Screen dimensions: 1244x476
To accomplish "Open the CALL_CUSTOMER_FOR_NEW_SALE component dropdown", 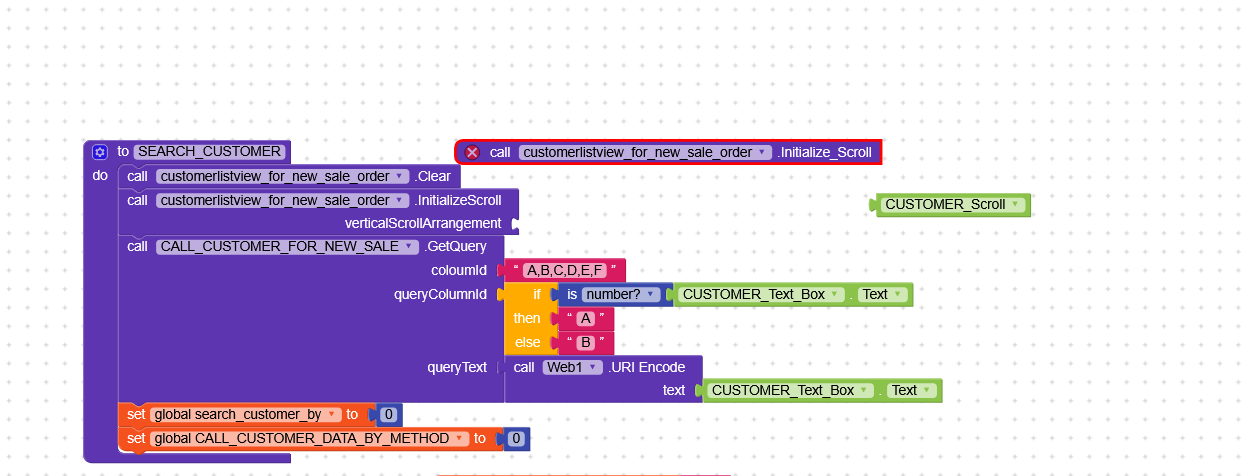I will (288, 246).
